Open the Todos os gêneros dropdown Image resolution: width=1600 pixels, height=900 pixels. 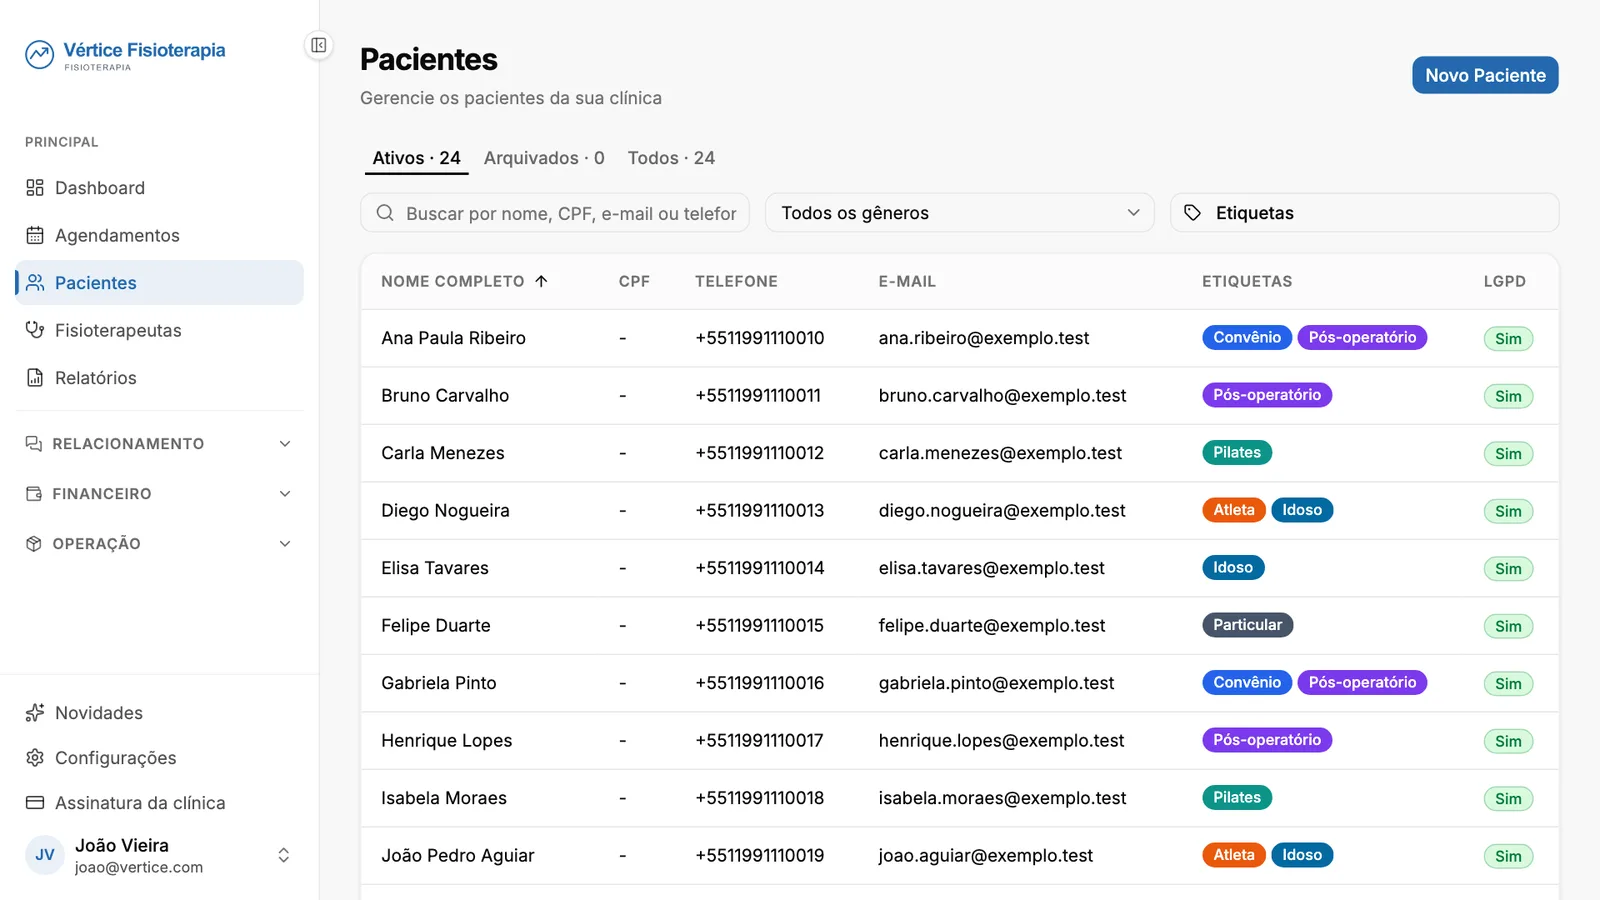click(x=960, y=213)
